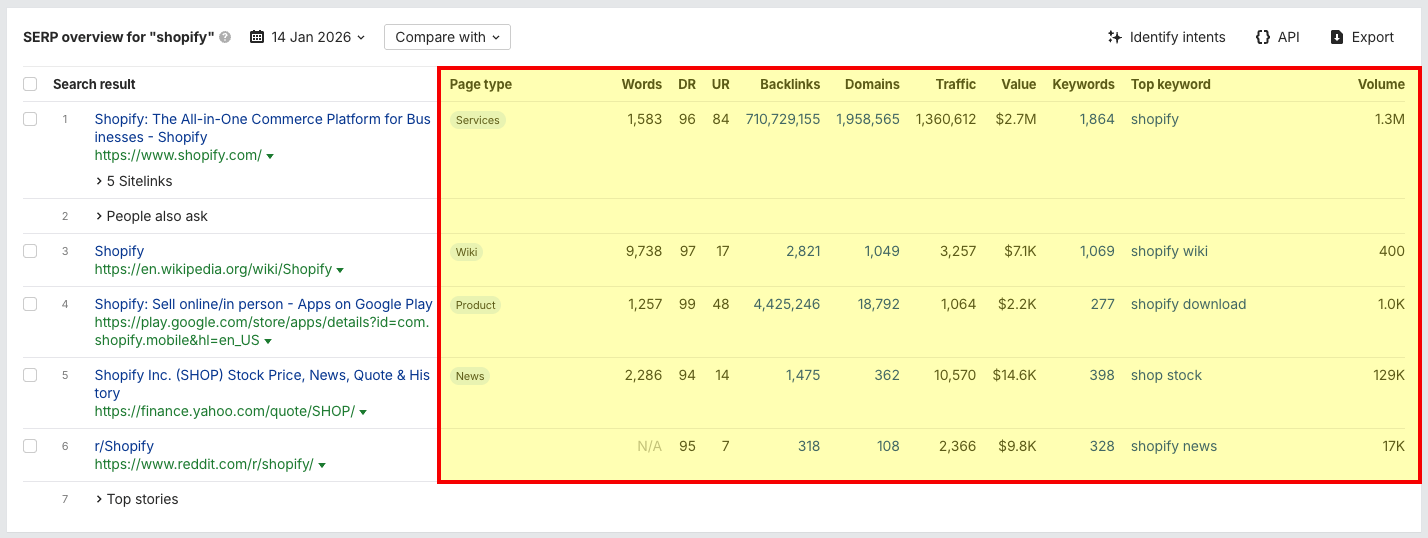Click the DR column header
Image resolution: width=1428 pixels, height=538 pixels.
(x=687, y=84)
